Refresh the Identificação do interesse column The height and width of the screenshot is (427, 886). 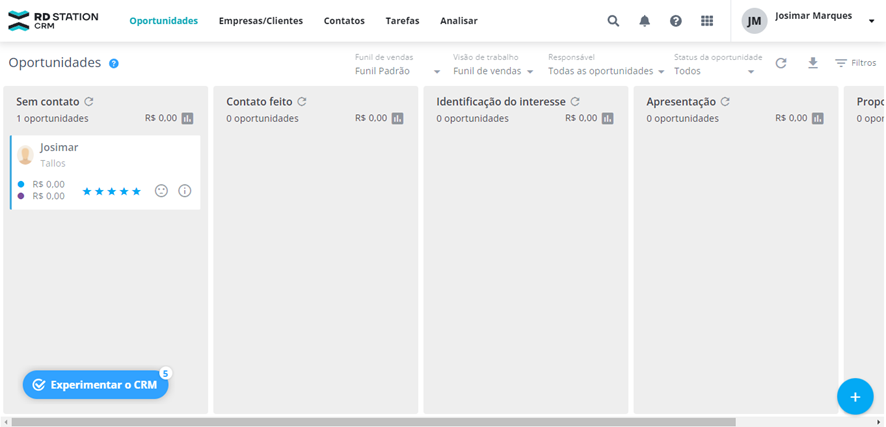[x=575, y=102]
